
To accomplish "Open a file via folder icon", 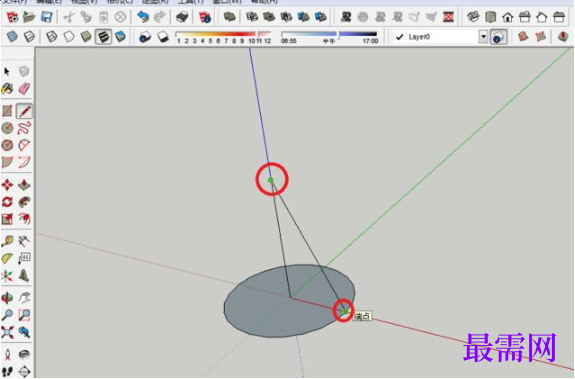I will coord(29,17).
